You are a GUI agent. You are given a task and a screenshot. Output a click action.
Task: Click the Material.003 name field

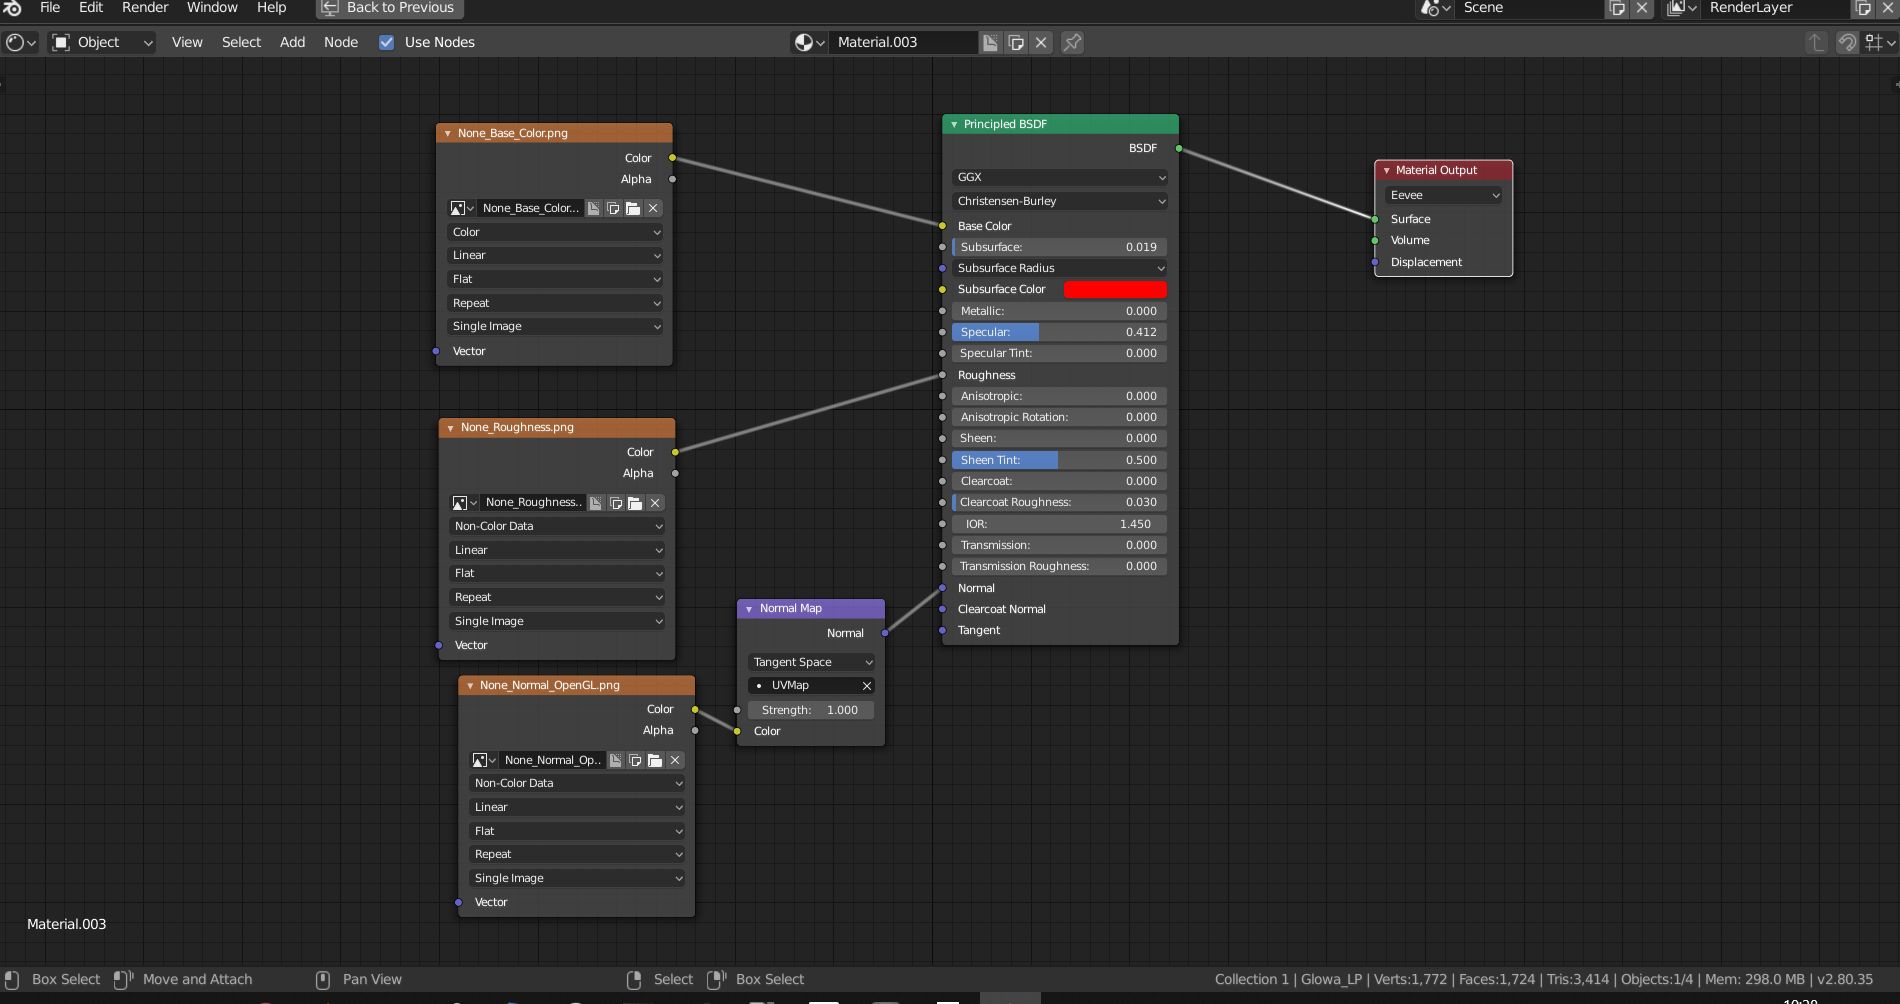(x=903, y=42)
